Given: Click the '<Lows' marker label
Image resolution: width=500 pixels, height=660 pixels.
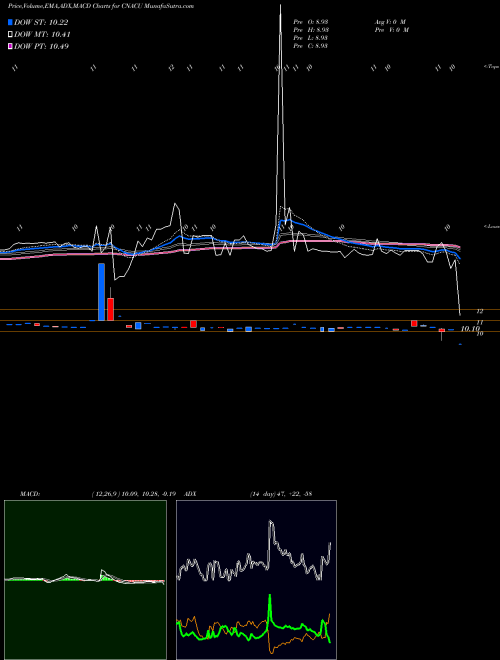Looking at the screenshot, I should 491,226.
